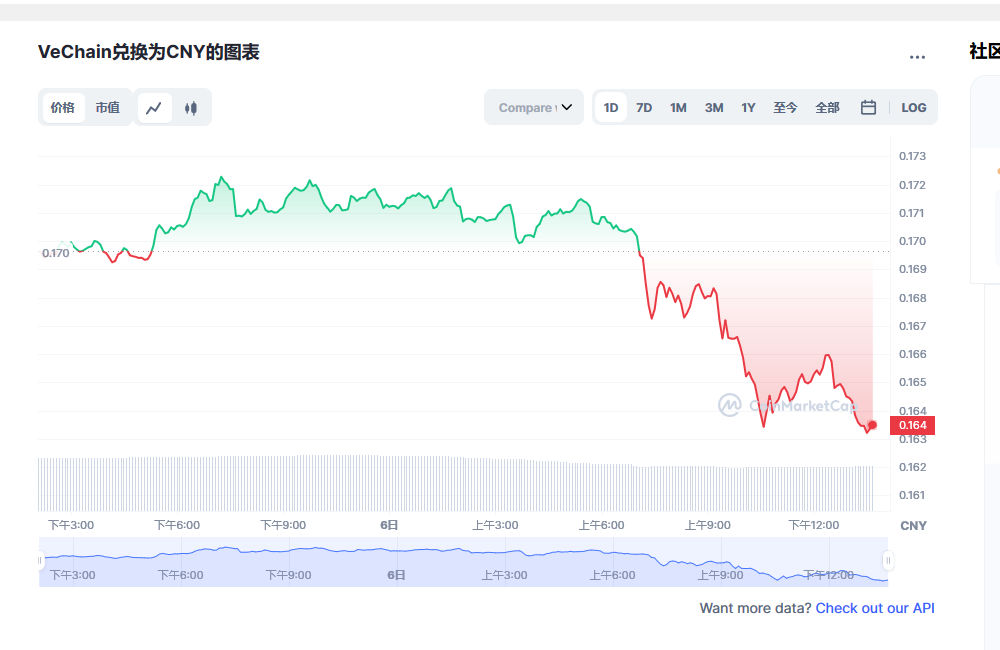Click the 6日 main x-axis date label
Viewport: 1000px width, 650px height.
pos(389,525)
